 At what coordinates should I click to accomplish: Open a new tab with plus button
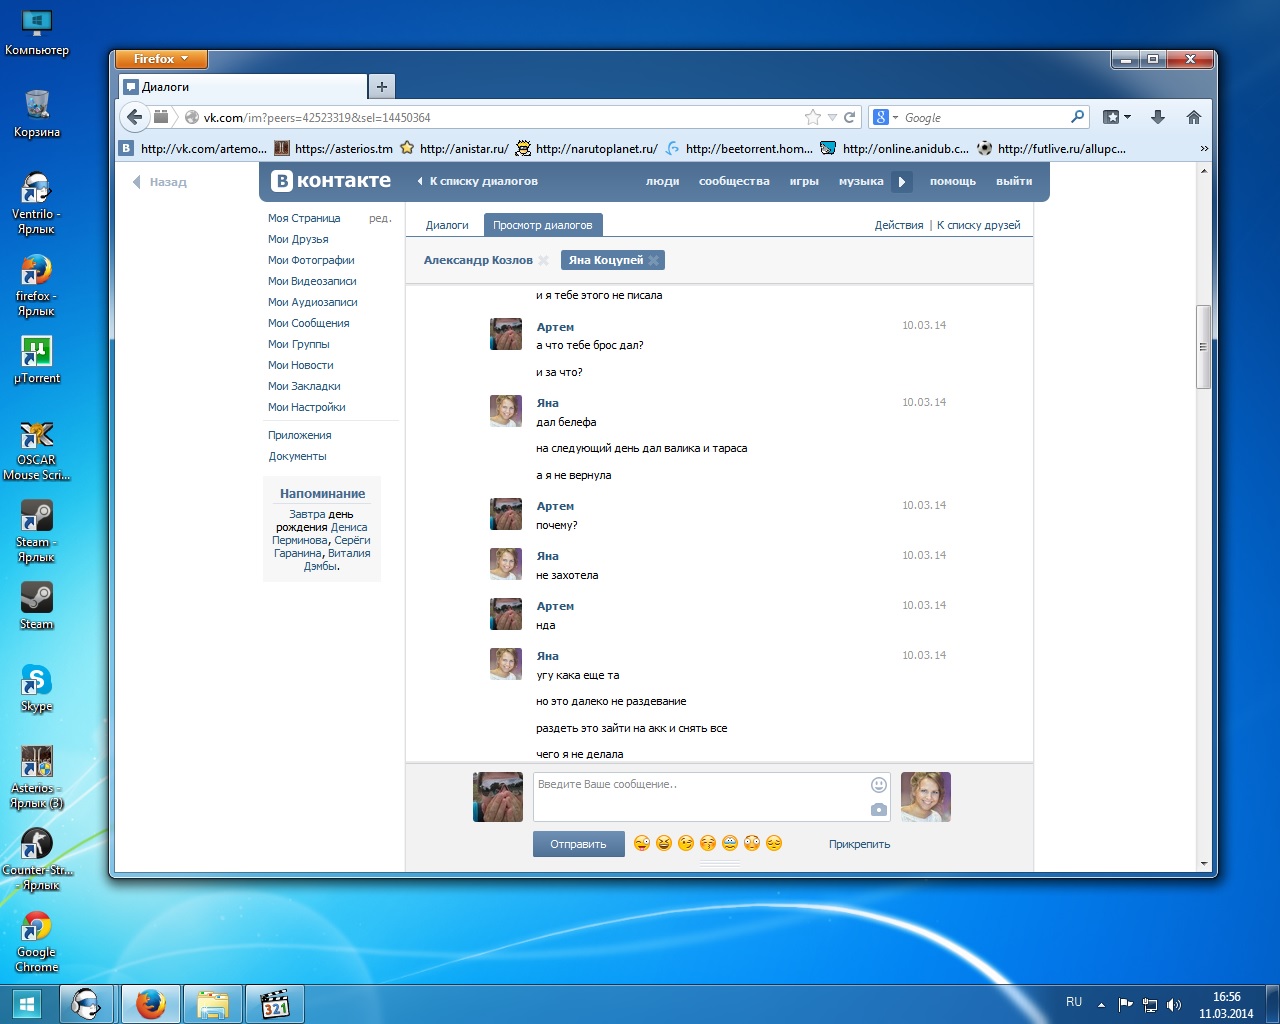point(382,87)
